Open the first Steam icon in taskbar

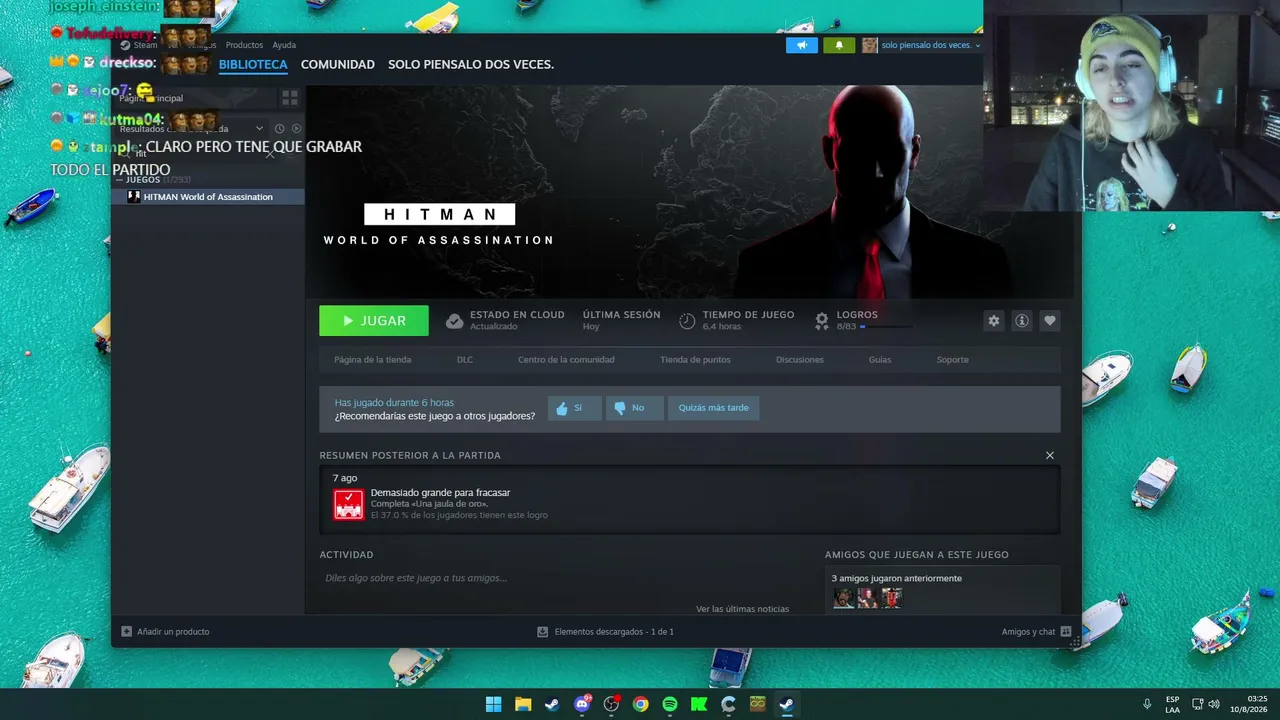click(552, 704)
